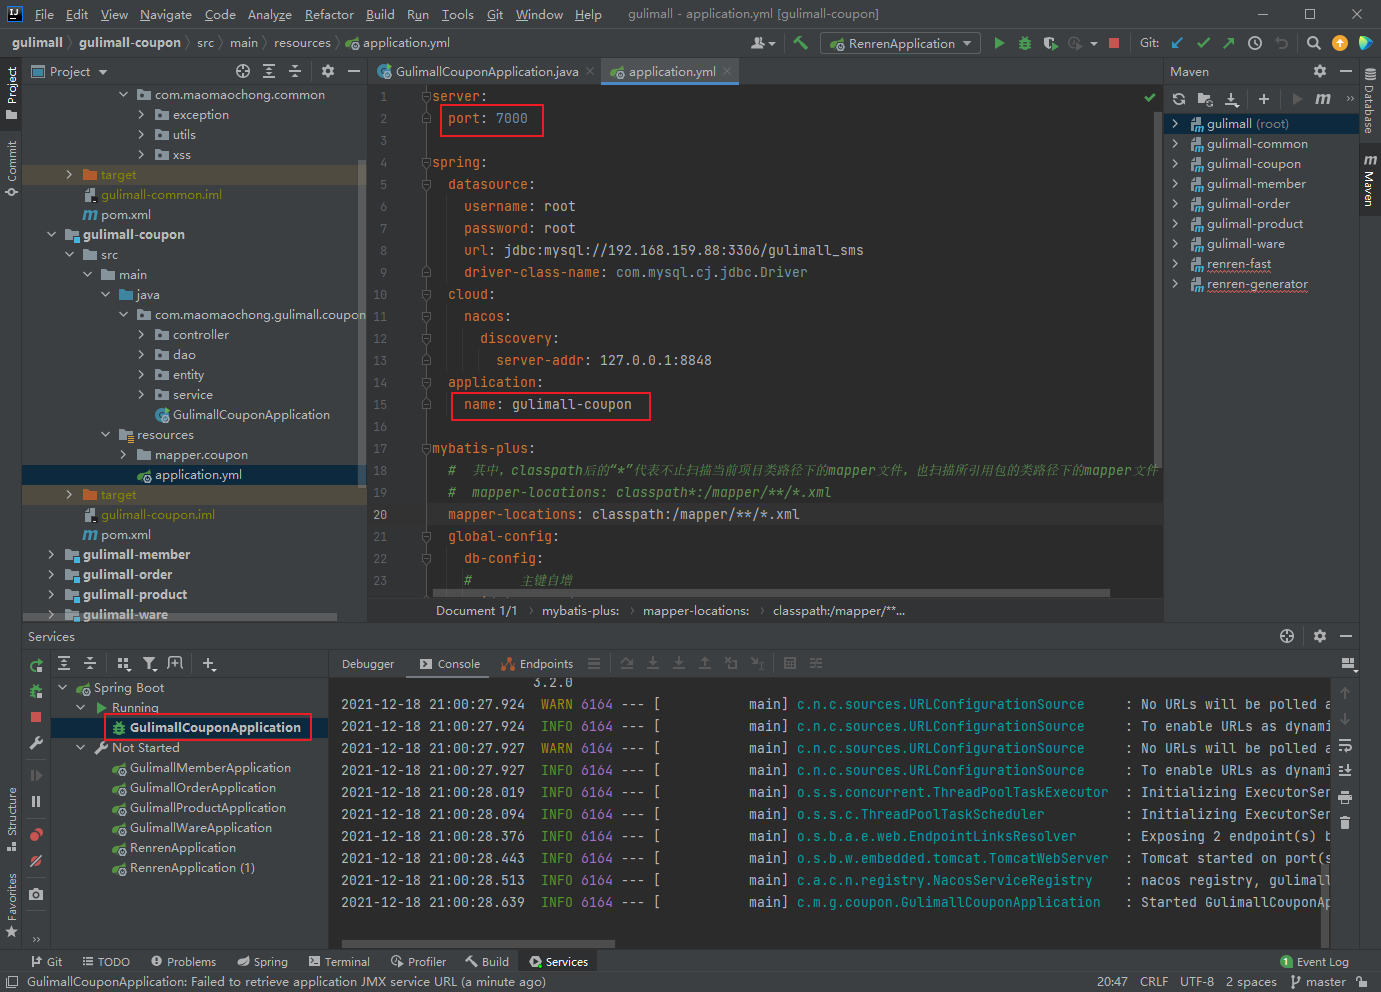Filter services funnel icon
Screen dimensions: 1381x992
pos(150,663)
